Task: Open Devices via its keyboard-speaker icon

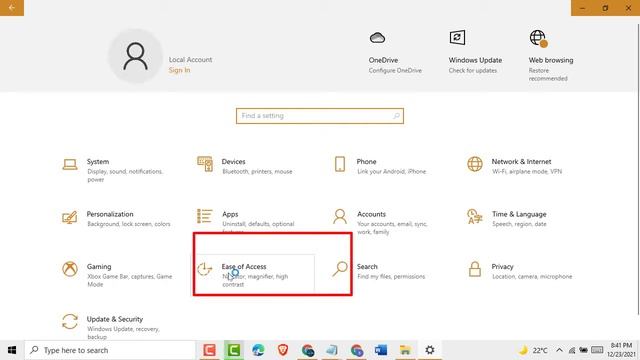Action: coord(205,164)
